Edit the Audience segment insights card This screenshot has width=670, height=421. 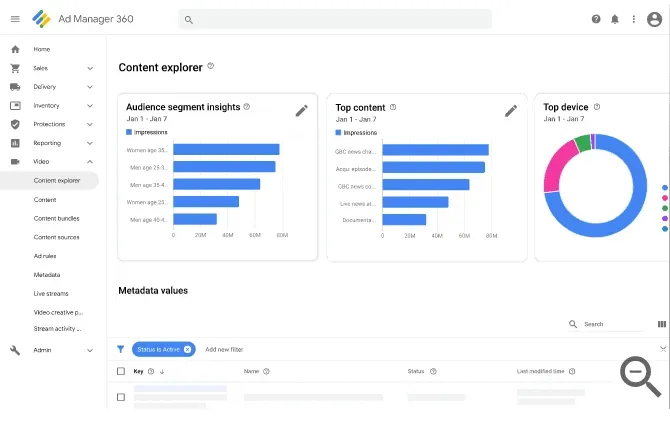(302, 111)
